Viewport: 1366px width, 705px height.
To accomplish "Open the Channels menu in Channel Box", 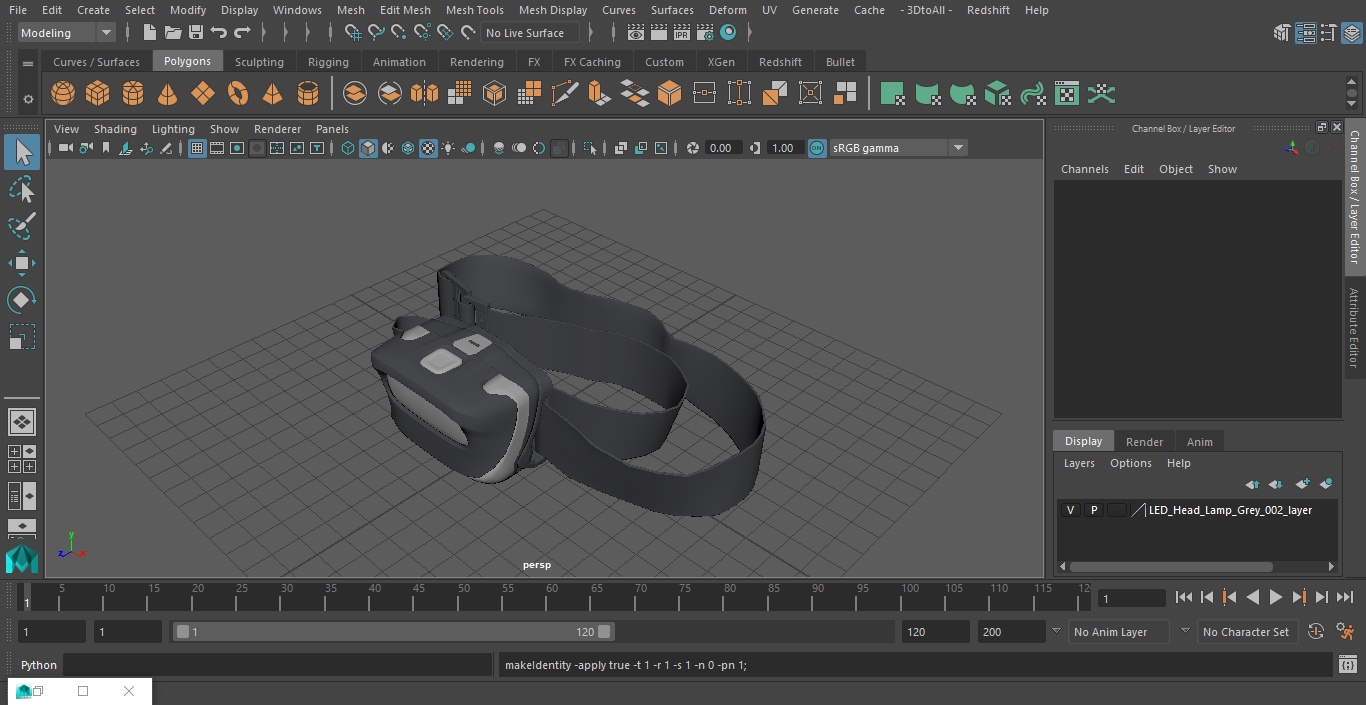I will click(1084, 169).
